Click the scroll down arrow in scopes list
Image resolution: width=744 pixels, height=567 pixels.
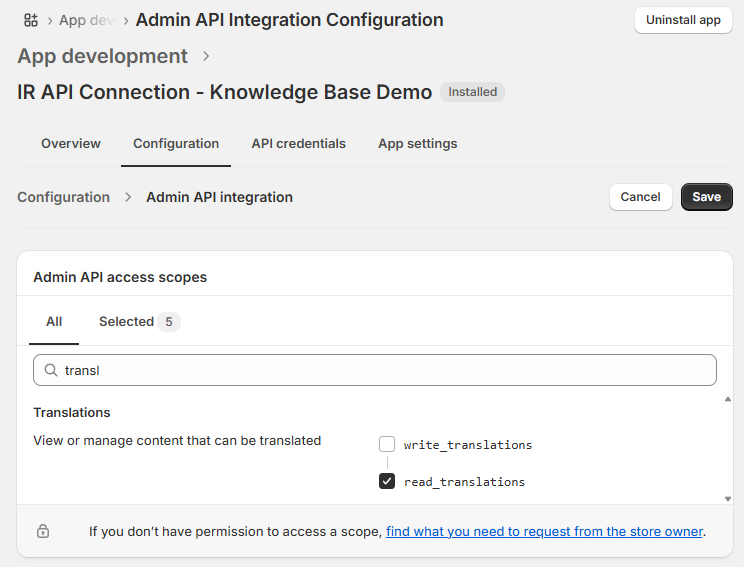point(727,497)
